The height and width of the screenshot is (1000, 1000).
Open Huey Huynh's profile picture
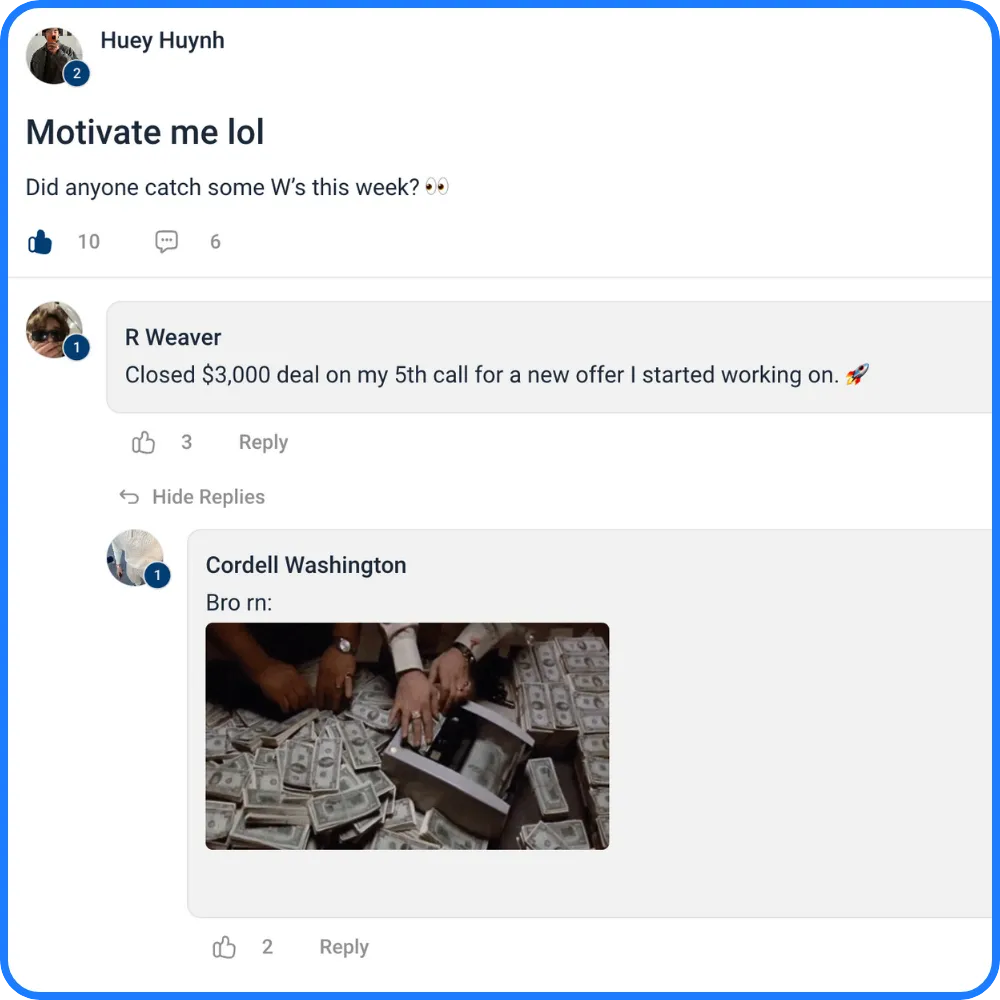click(54, 55)
